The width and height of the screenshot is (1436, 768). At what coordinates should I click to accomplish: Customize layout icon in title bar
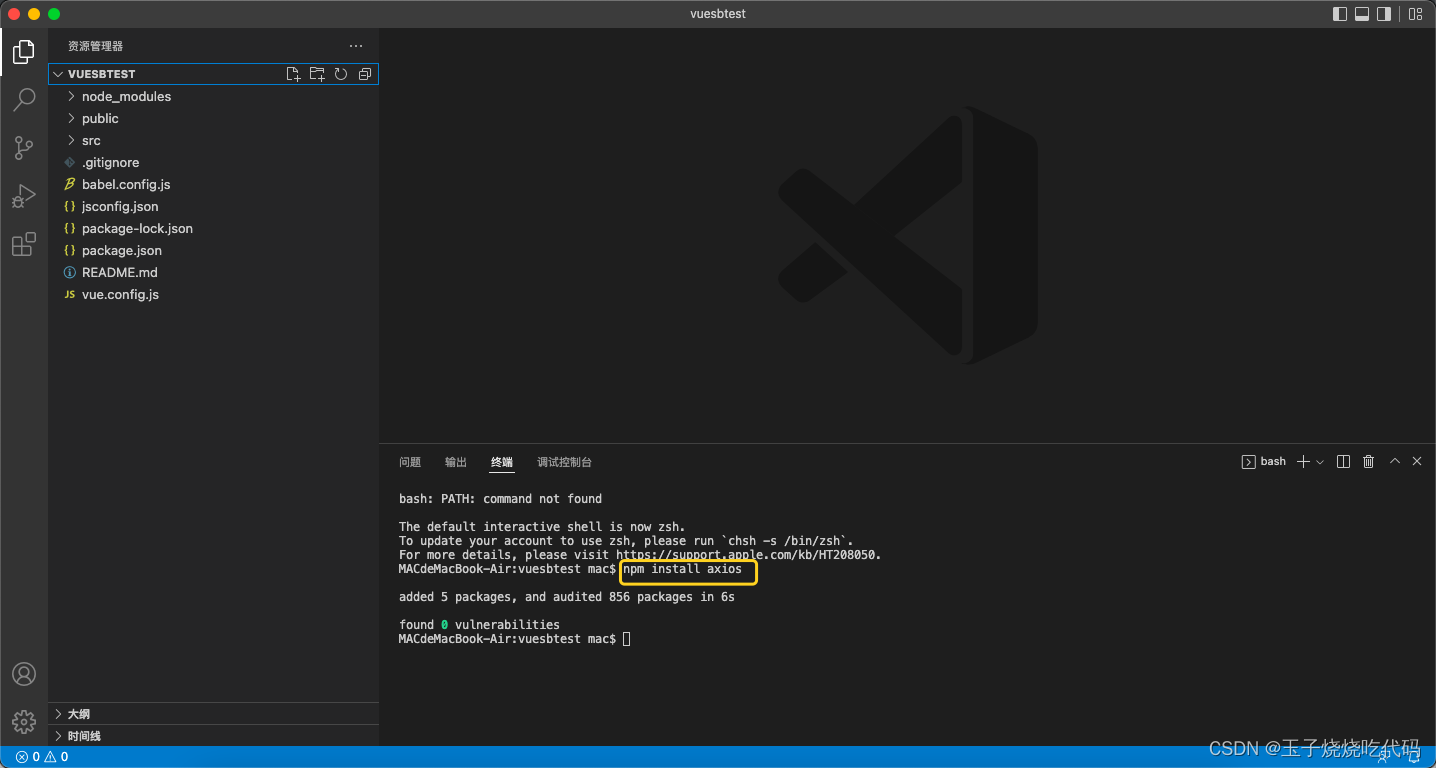point(1415,14)
